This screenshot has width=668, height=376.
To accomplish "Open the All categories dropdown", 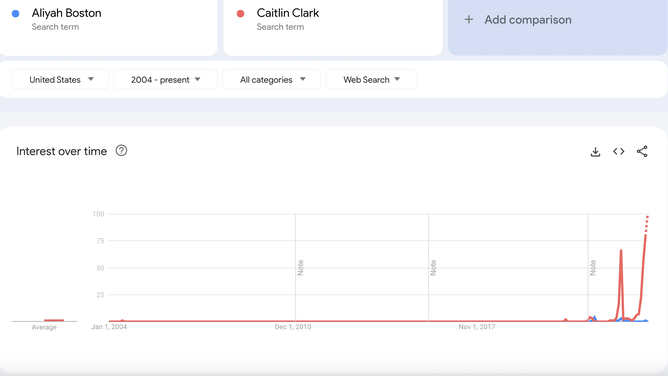I will tap(271, 80).
